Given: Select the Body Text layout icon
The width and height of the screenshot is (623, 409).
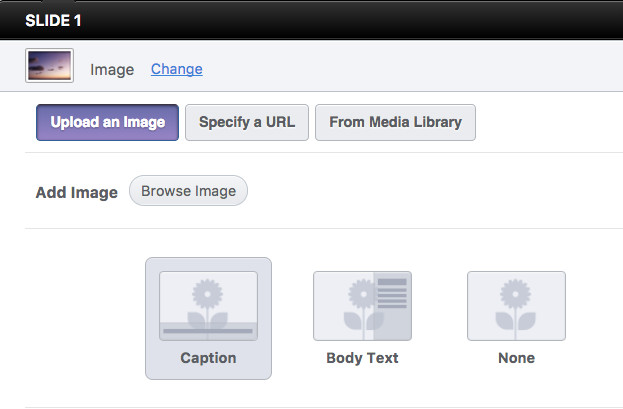Looking at the screenshot, I should tap(362, 306).
